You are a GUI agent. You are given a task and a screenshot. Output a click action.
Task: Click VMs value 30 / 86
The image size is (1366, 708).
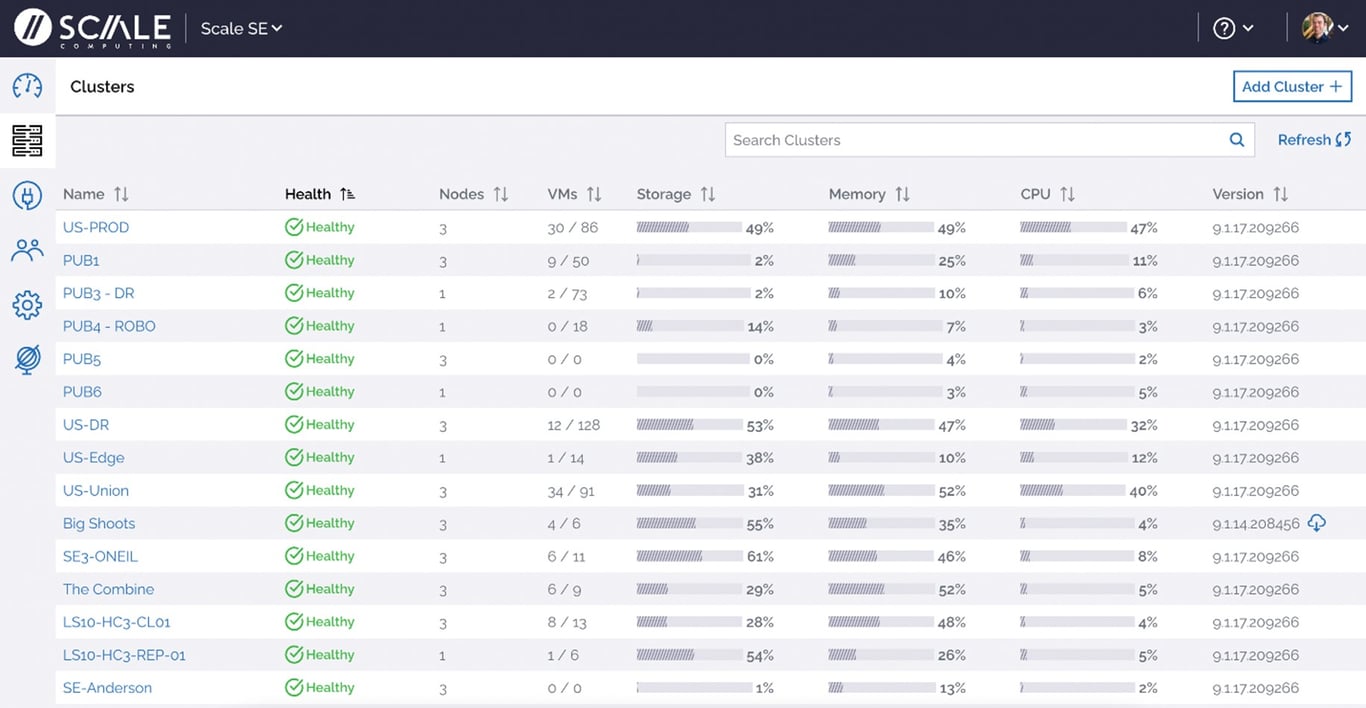[x=573, y=227]
